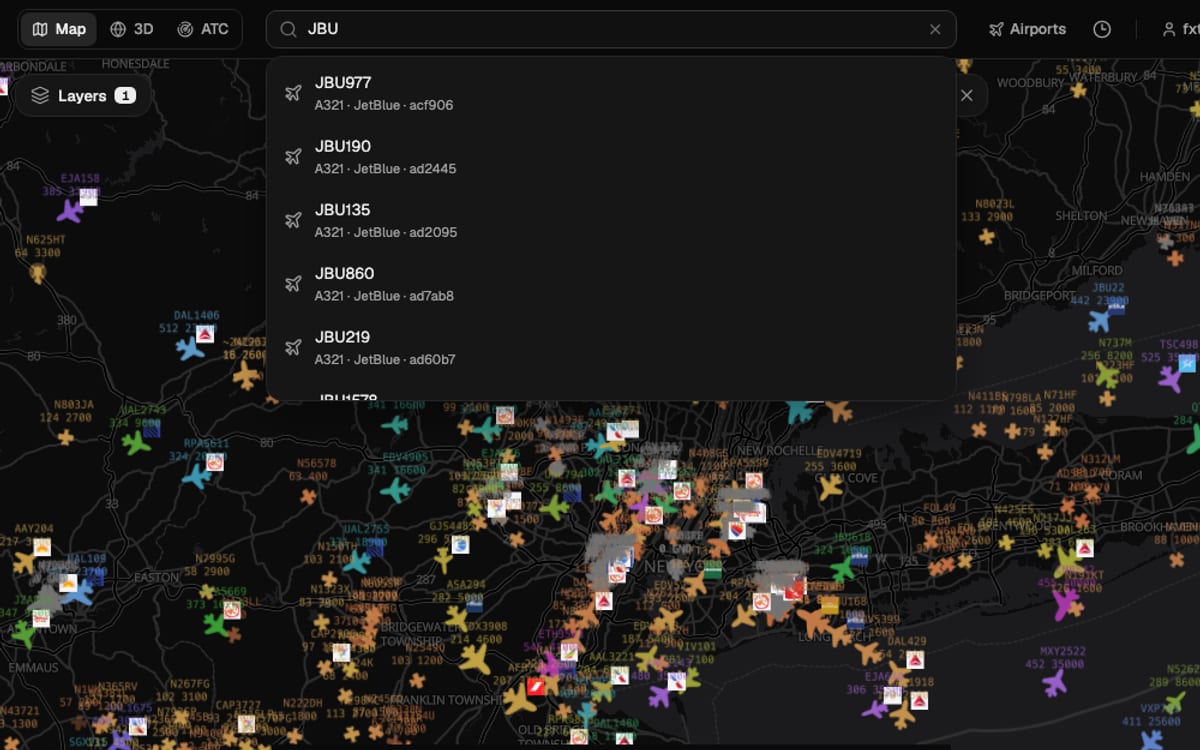Dismiss the panel using the X beside the results
This screenshot has height=750, width=1200.
(967, 96)
